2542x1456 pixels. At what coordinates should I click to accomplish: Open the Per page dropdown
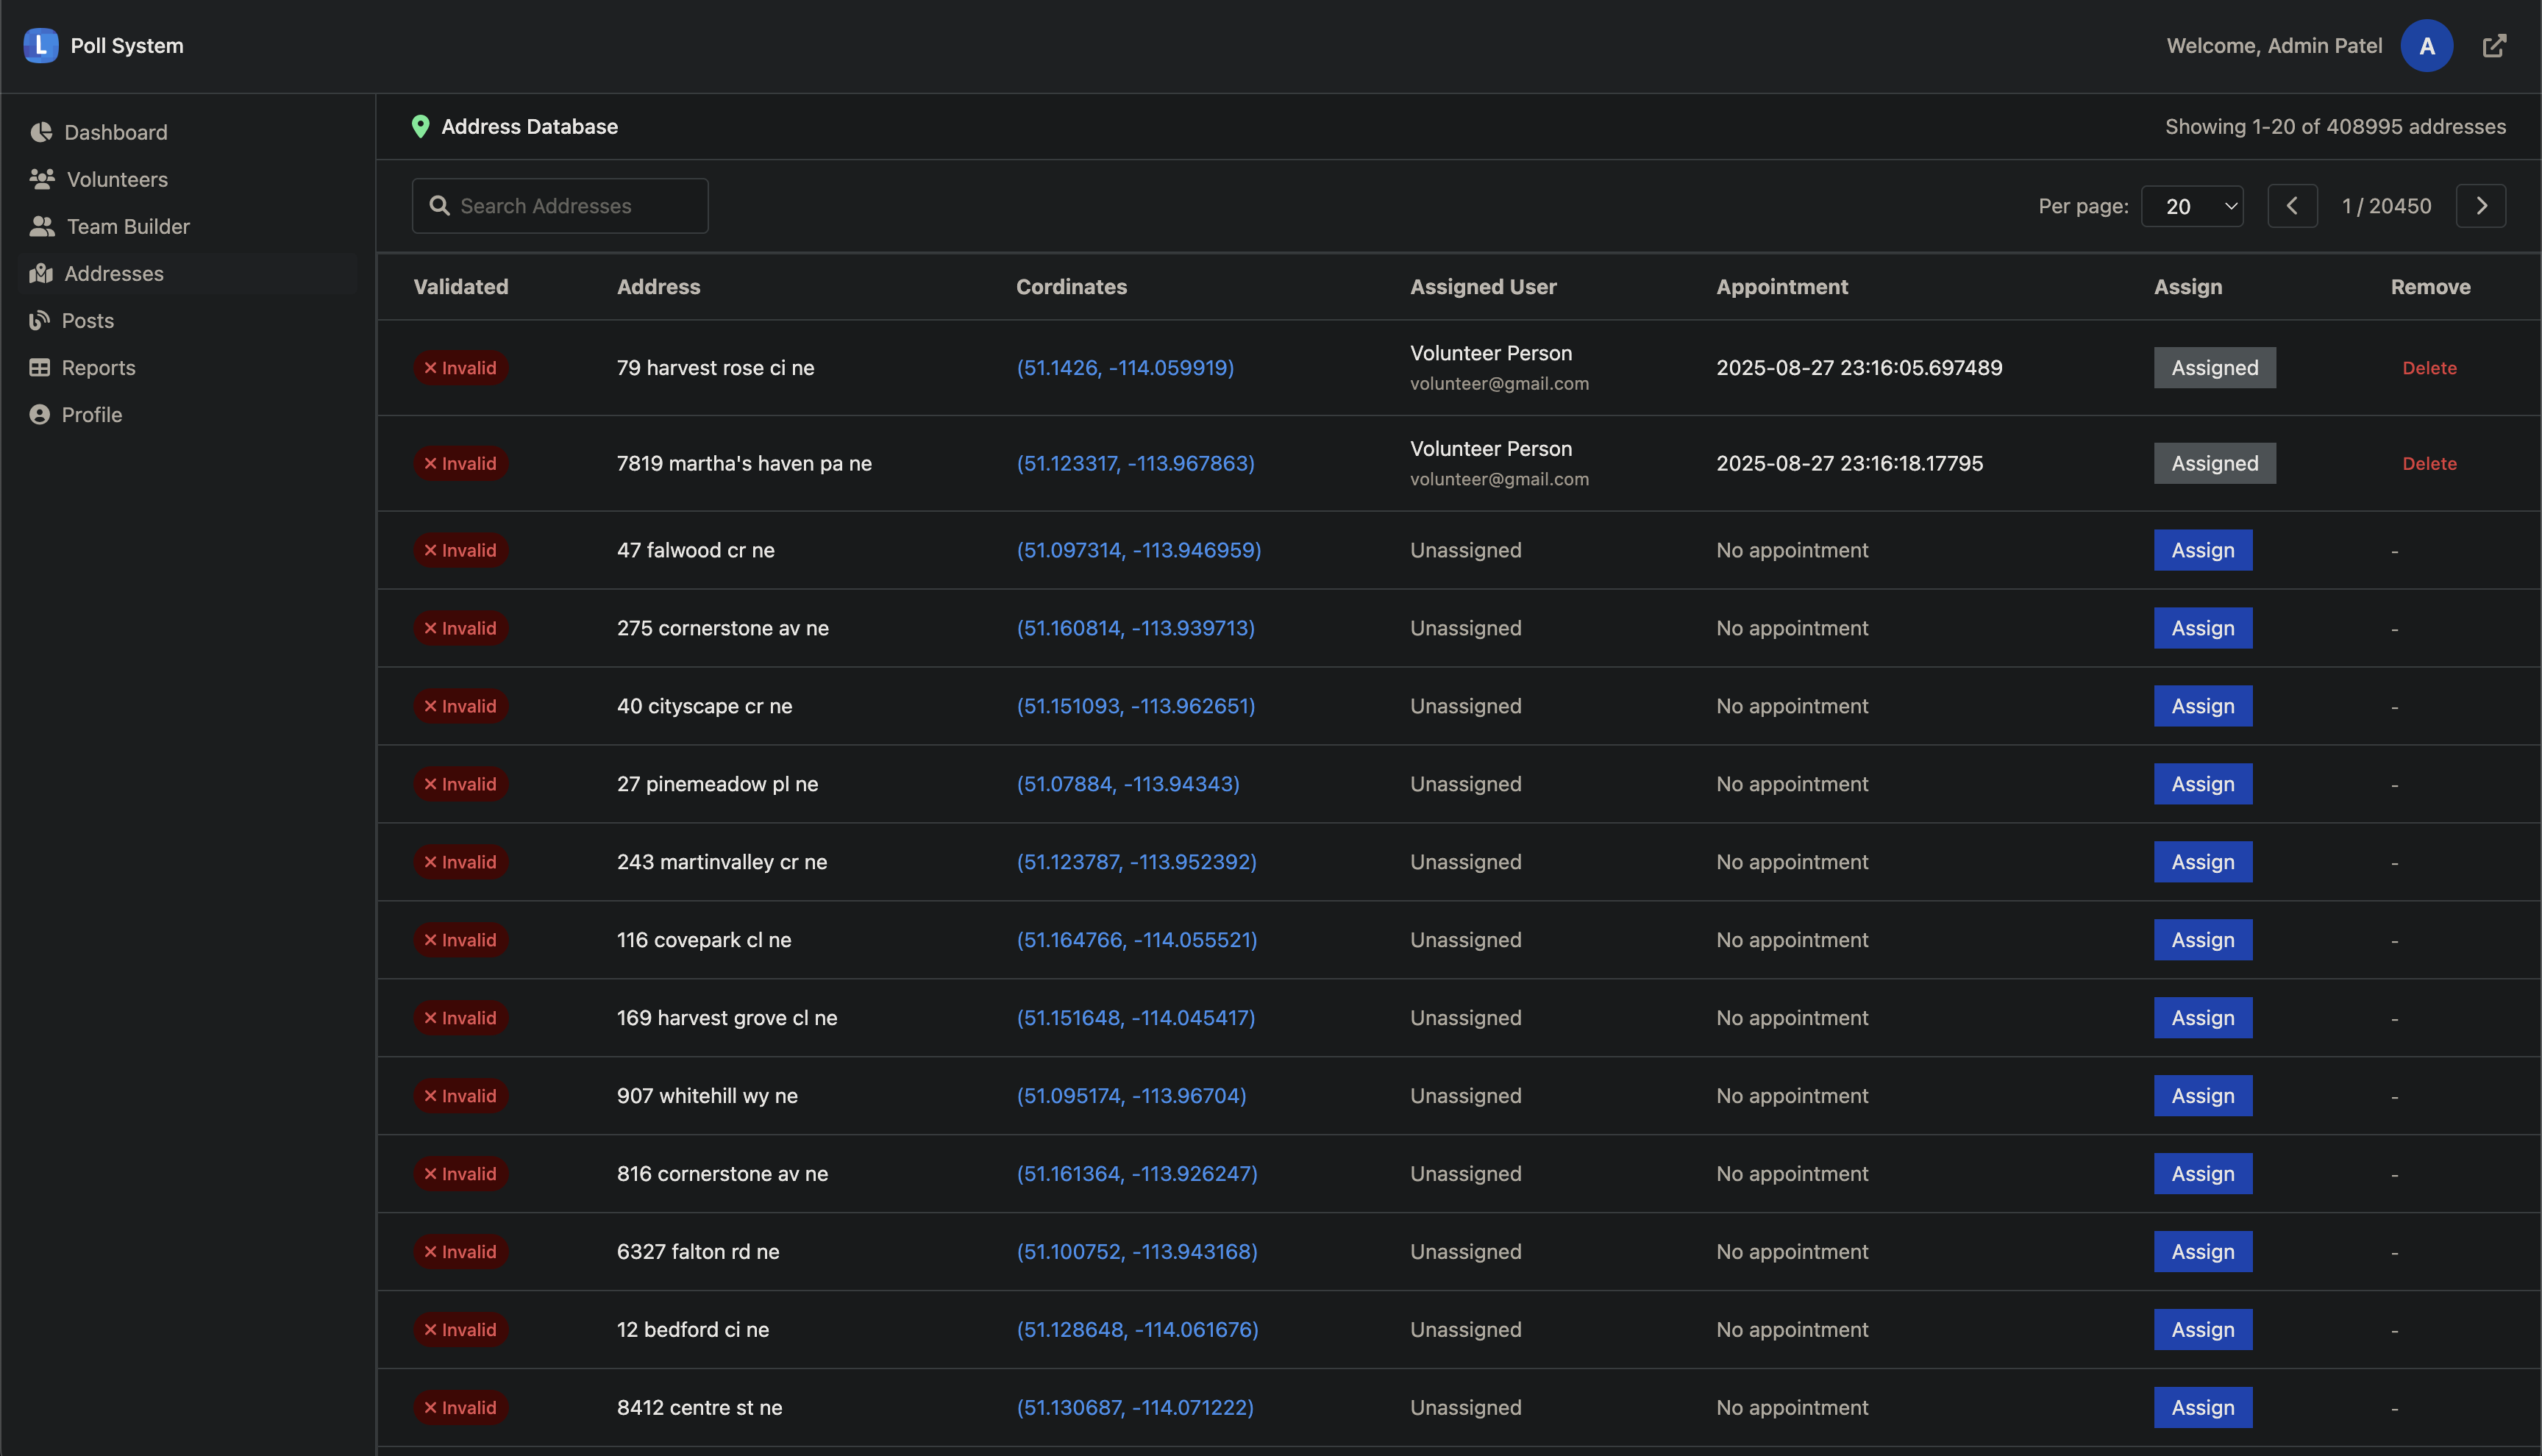coord(2191,205)
